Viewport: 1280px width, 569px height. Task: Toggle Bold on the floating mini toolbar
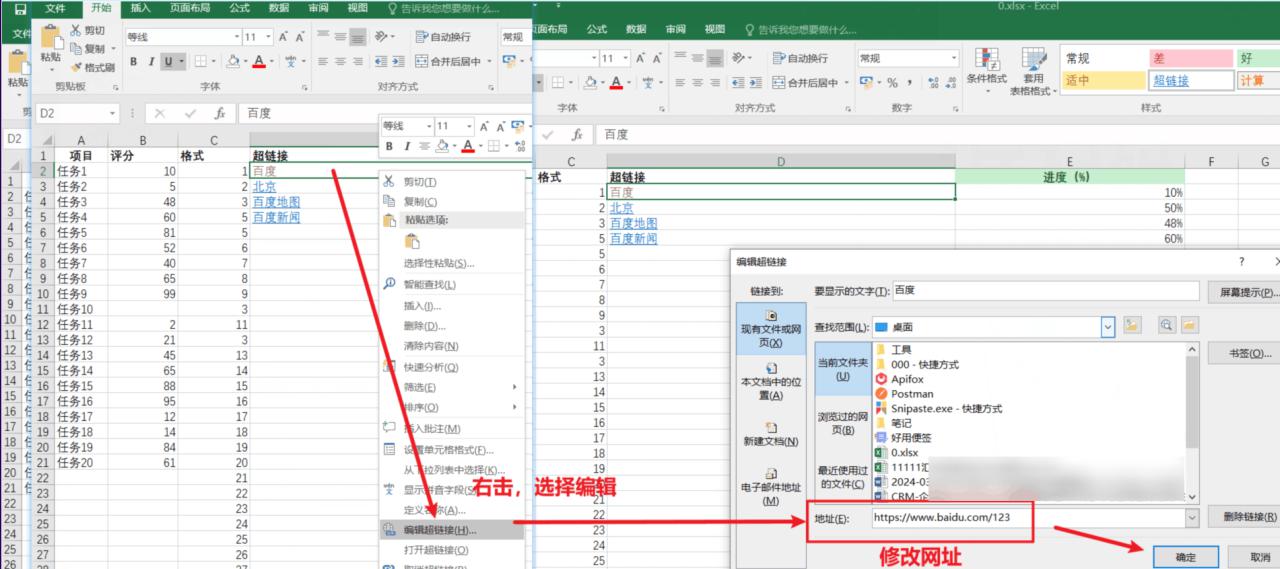coord(390,147)
